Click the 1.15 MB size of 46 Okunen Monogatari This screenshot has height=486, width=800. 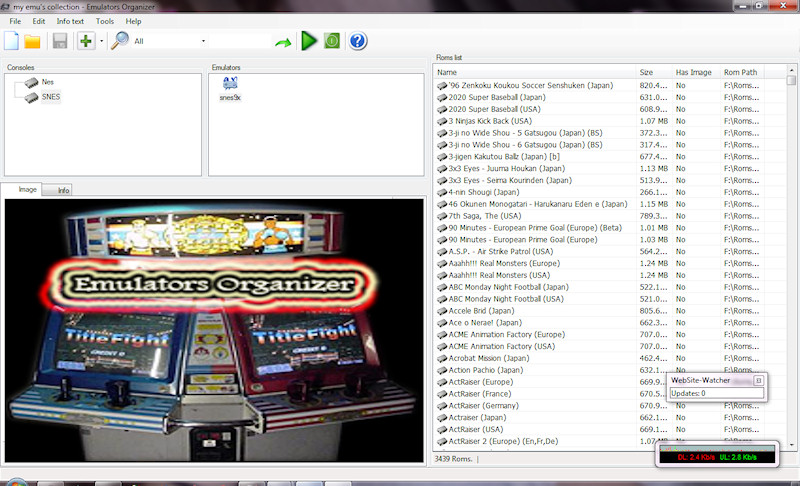click(654, 204)
